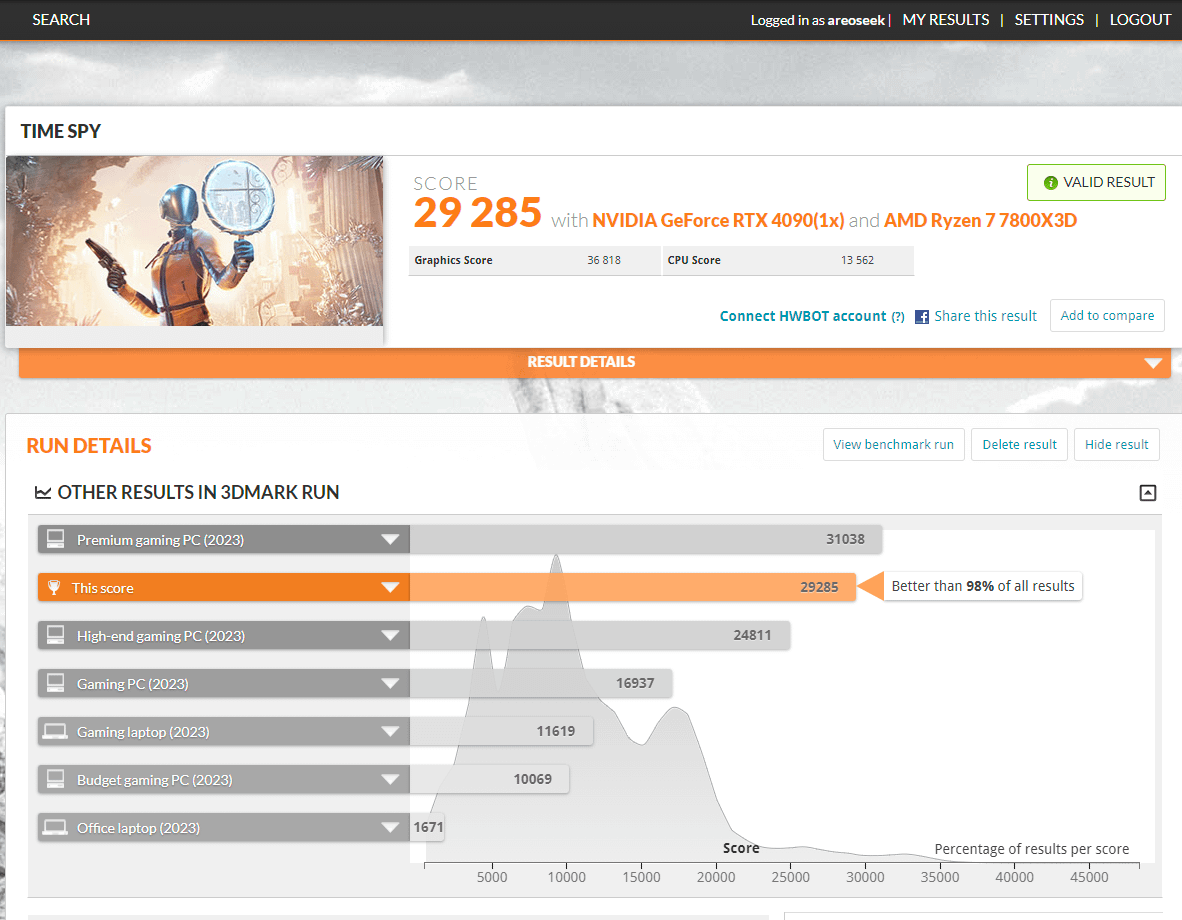Click the NVIDIA GeForce RTX 4090 link
1182x920 pixels.
[x=718, y=220]
